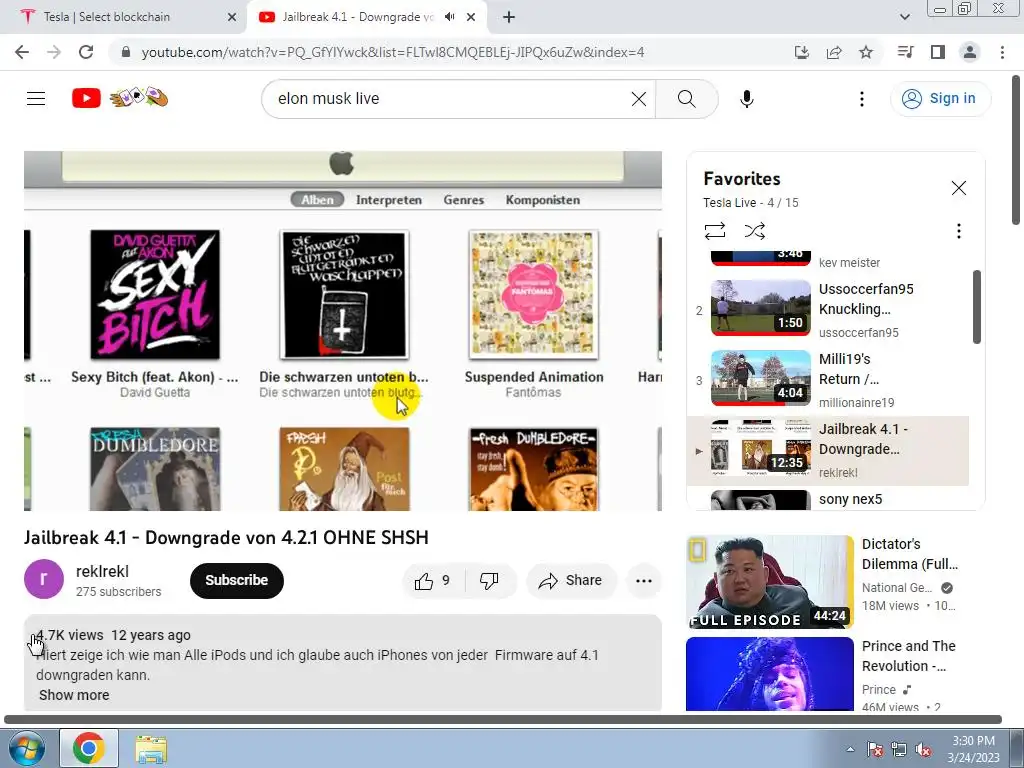Click the 'Tesla Live - 4 / 15' text
The height and width of the screenshot is (768, 1024).
pyautogui.click(x=750, y=202)
